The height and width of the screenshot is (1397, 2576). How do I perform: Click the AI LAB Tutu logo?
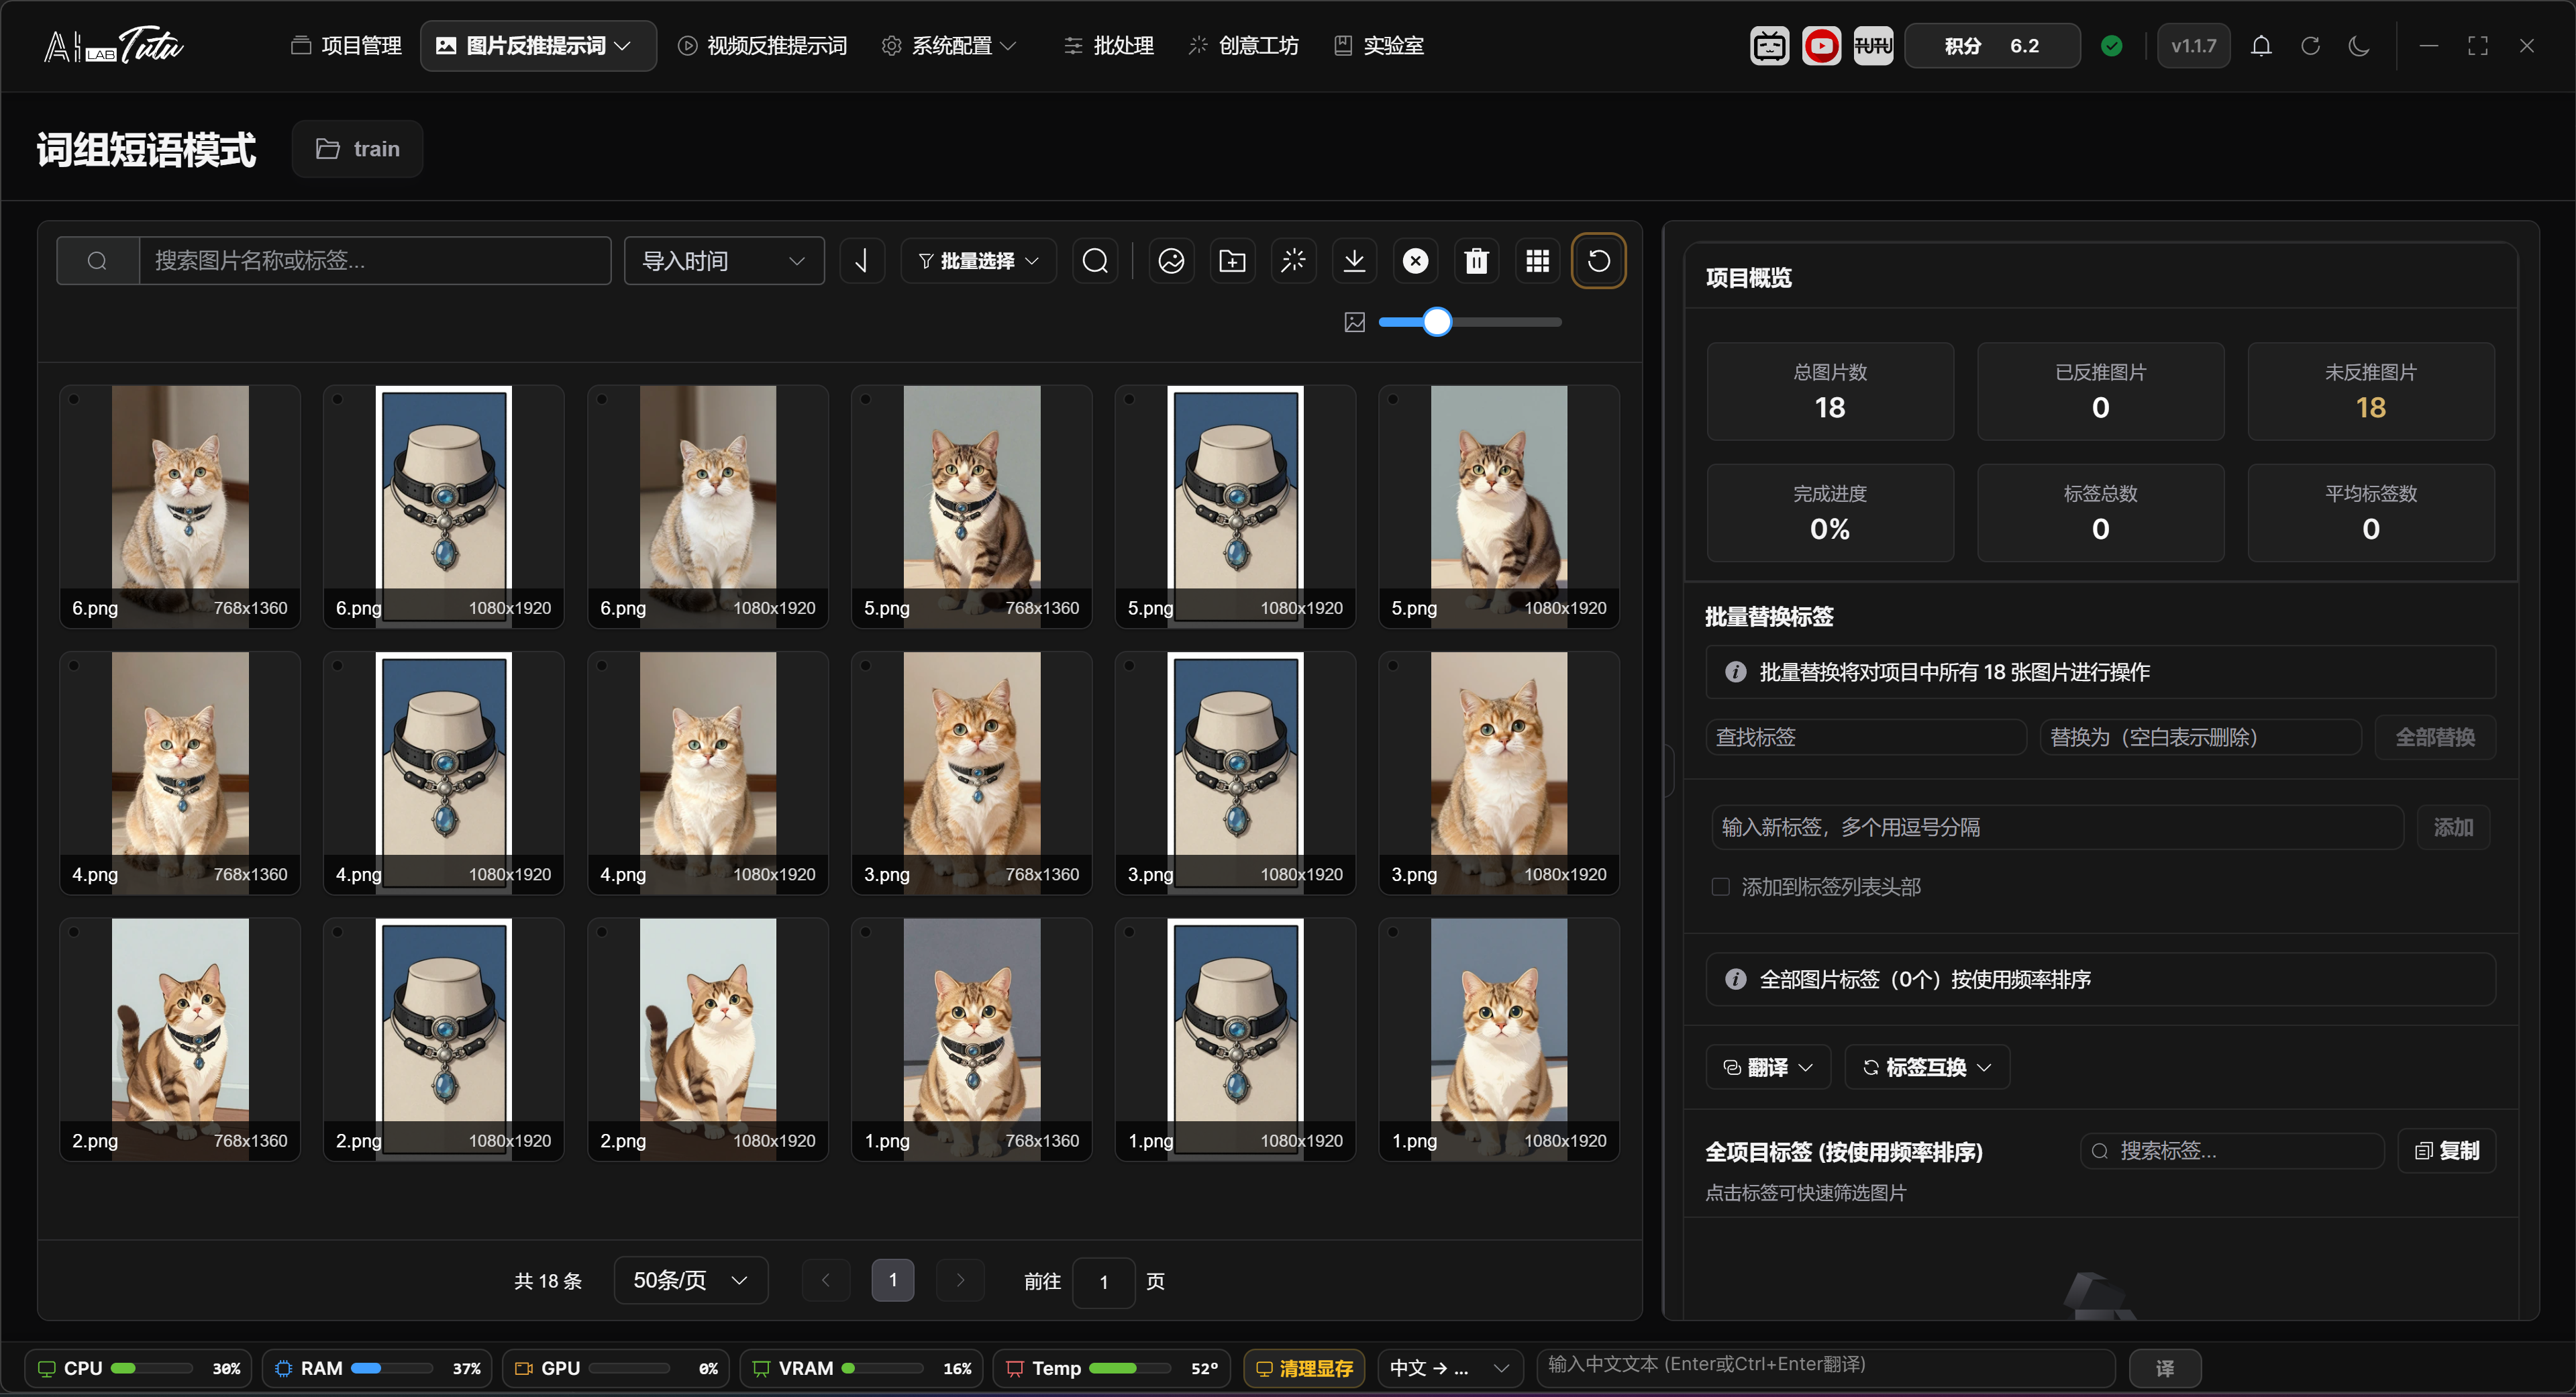tap(113, 46)
